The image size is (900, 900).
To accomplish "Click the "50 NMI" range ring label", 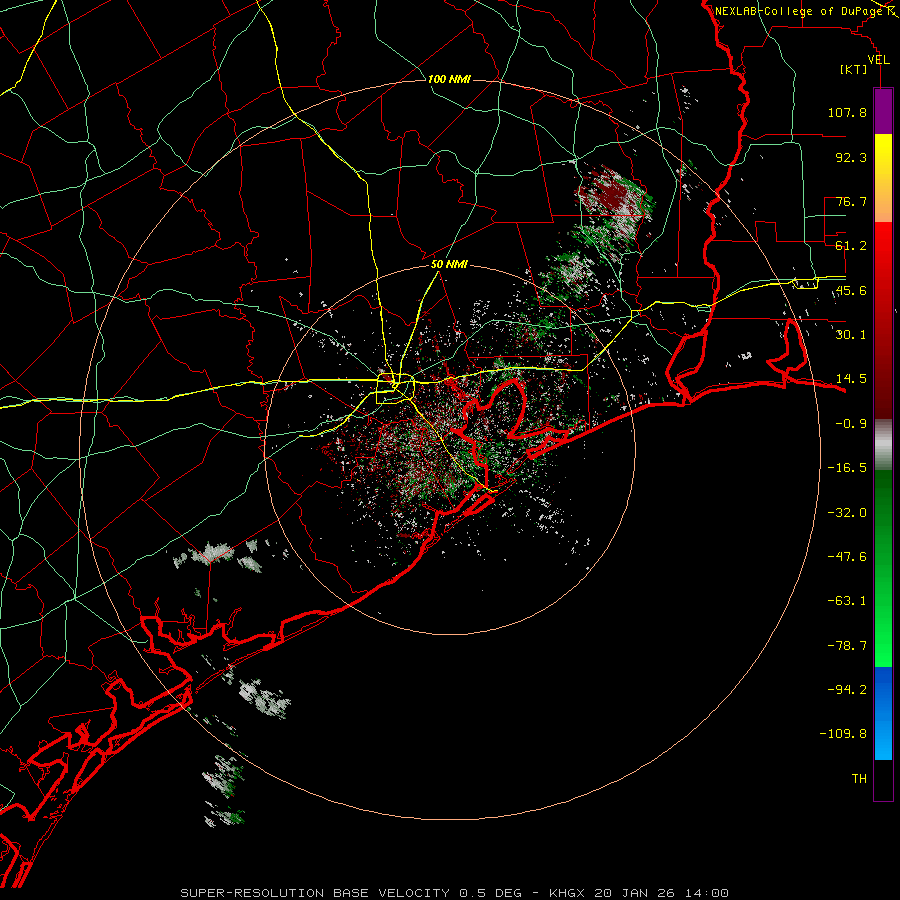I will 449,265.
